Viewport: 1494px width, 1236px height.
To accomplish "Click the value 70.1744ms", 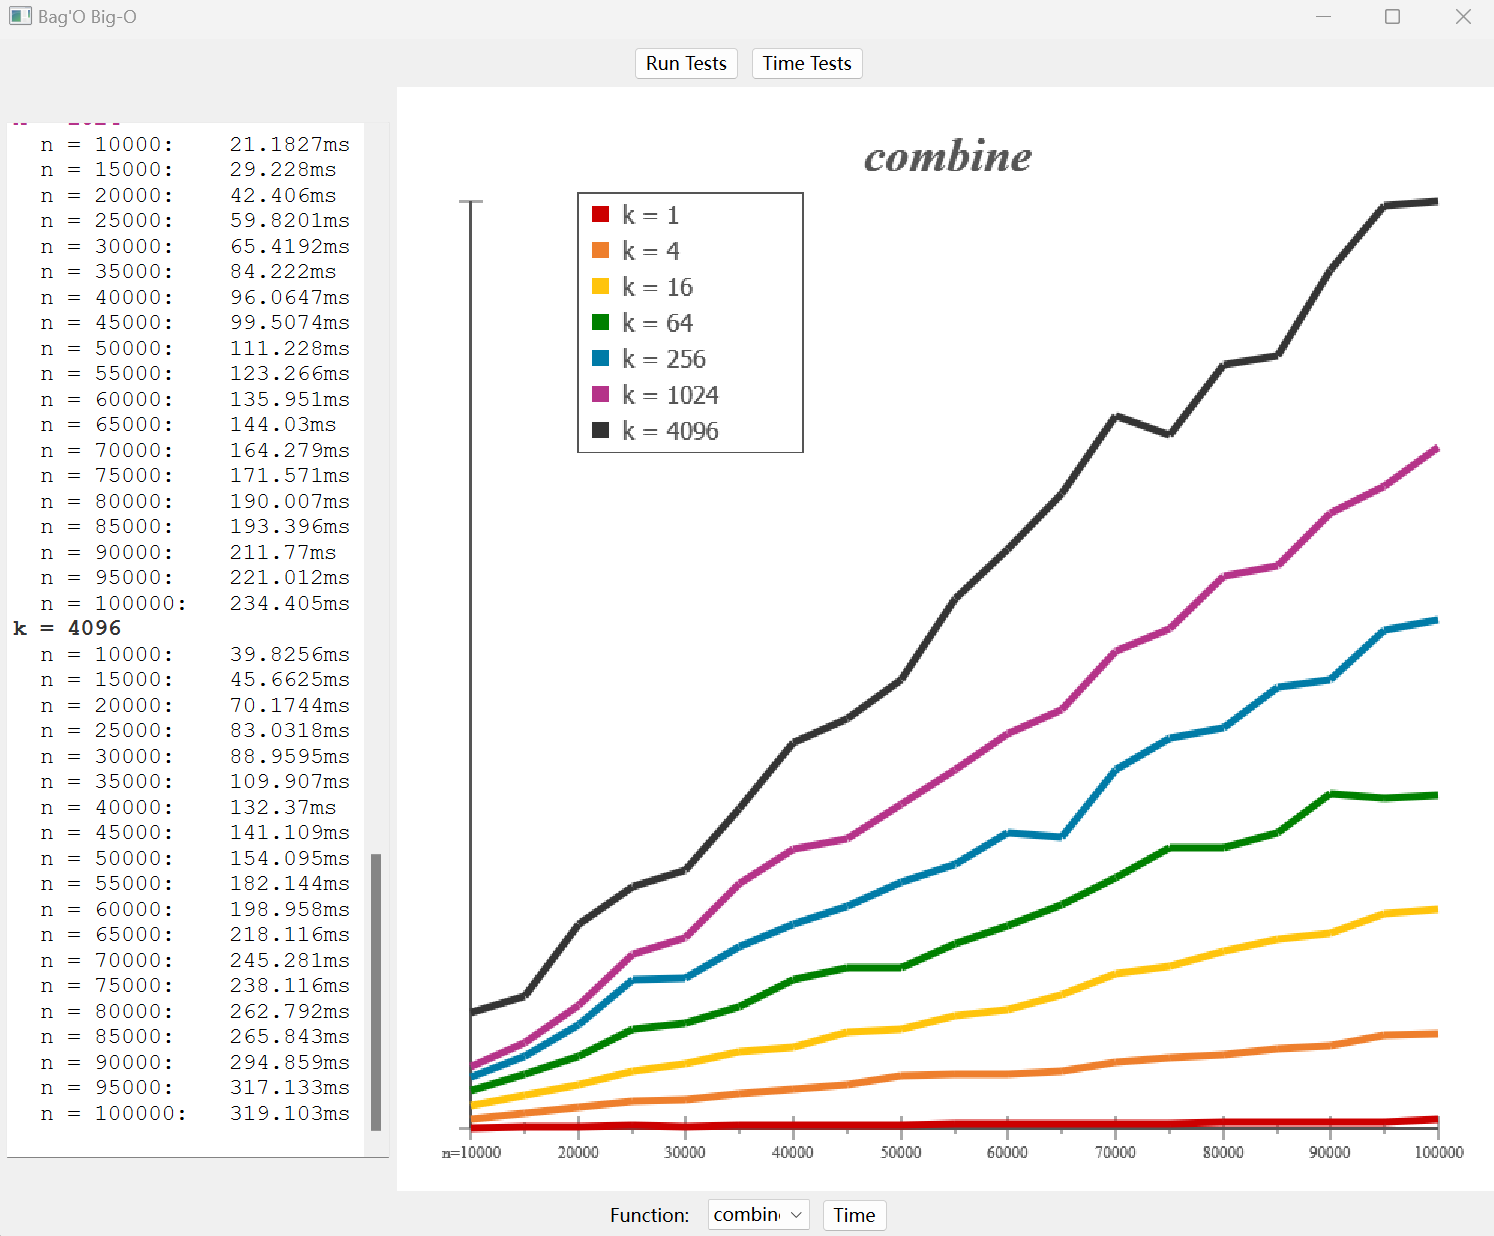I will coord(290,705).
